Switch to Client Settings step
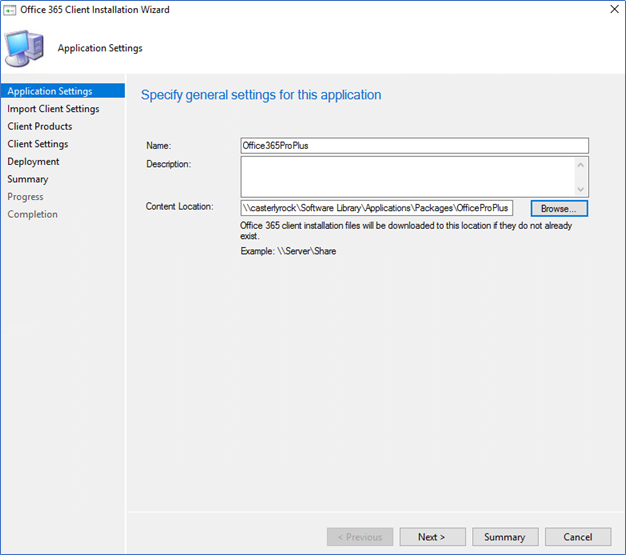The width and height of the screenshot is (626, 555). click(38, 144)
